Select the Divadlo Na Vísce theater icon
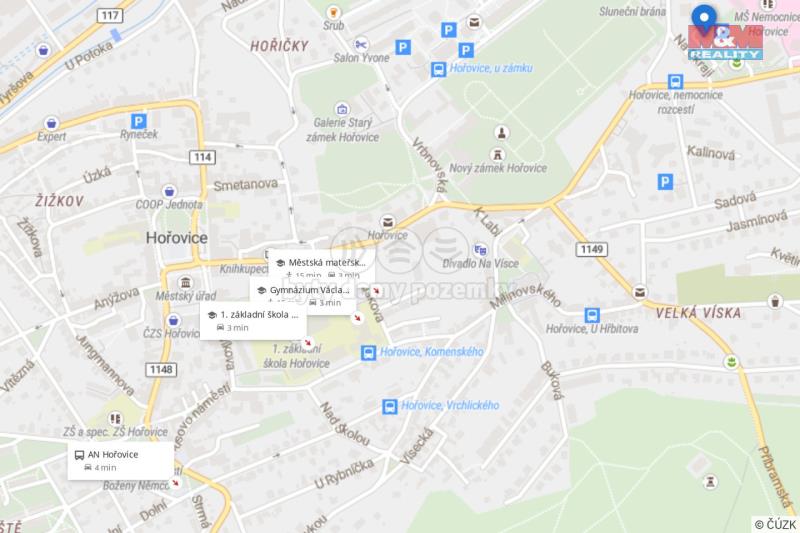The height and width of the screenshot is (533, 800). [x=480, y=250]
